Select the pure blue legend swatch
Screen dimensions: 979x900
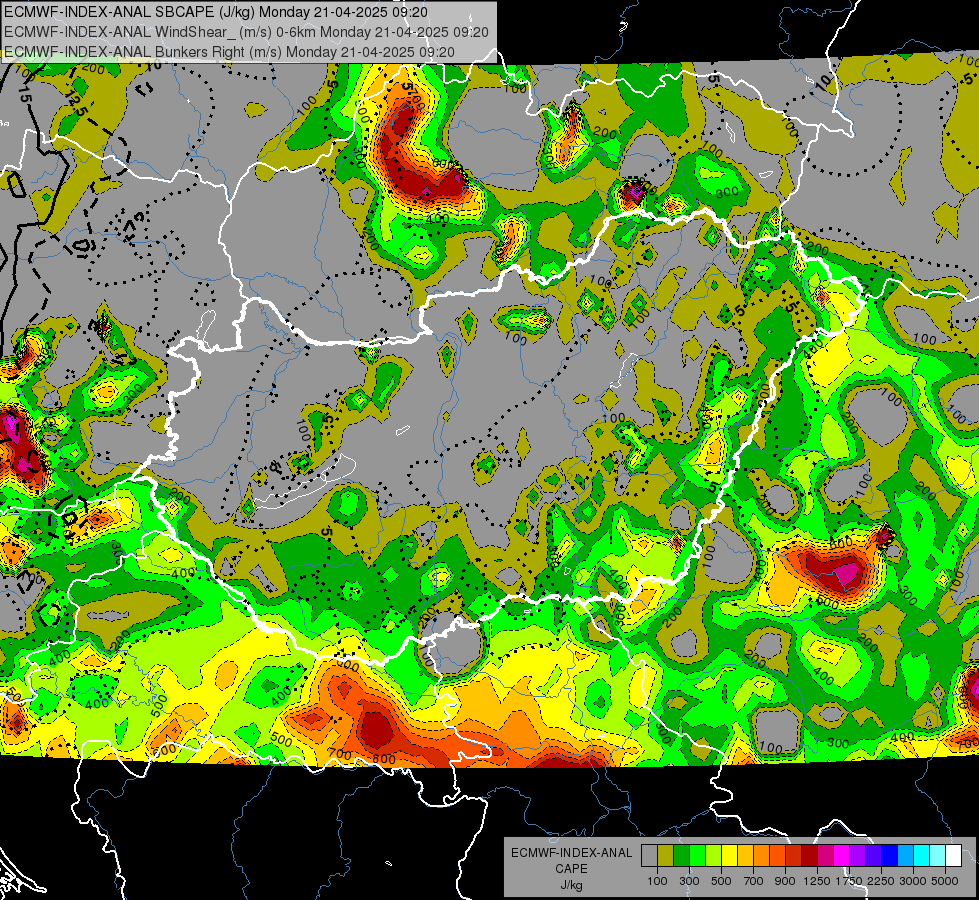pos(890,856)
